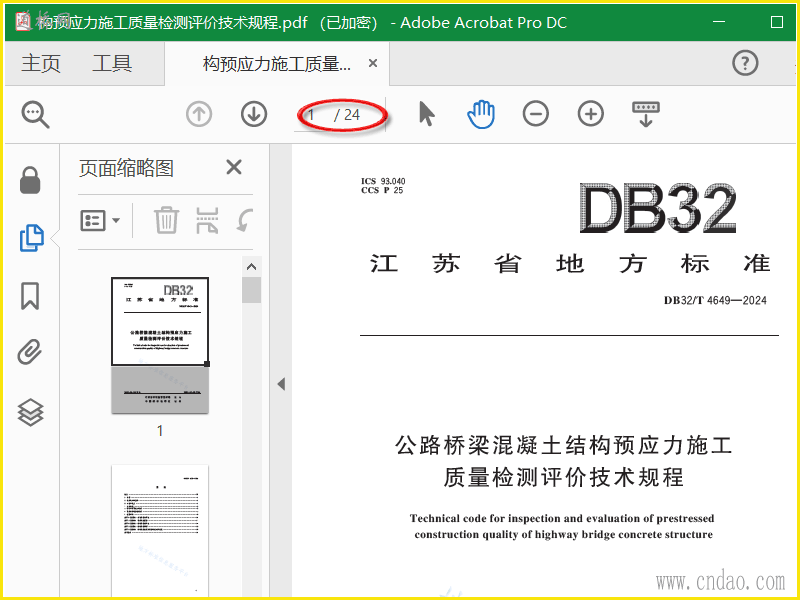Click the large DB32 logo text
This screenshot has height=600, width=800.
658,208
